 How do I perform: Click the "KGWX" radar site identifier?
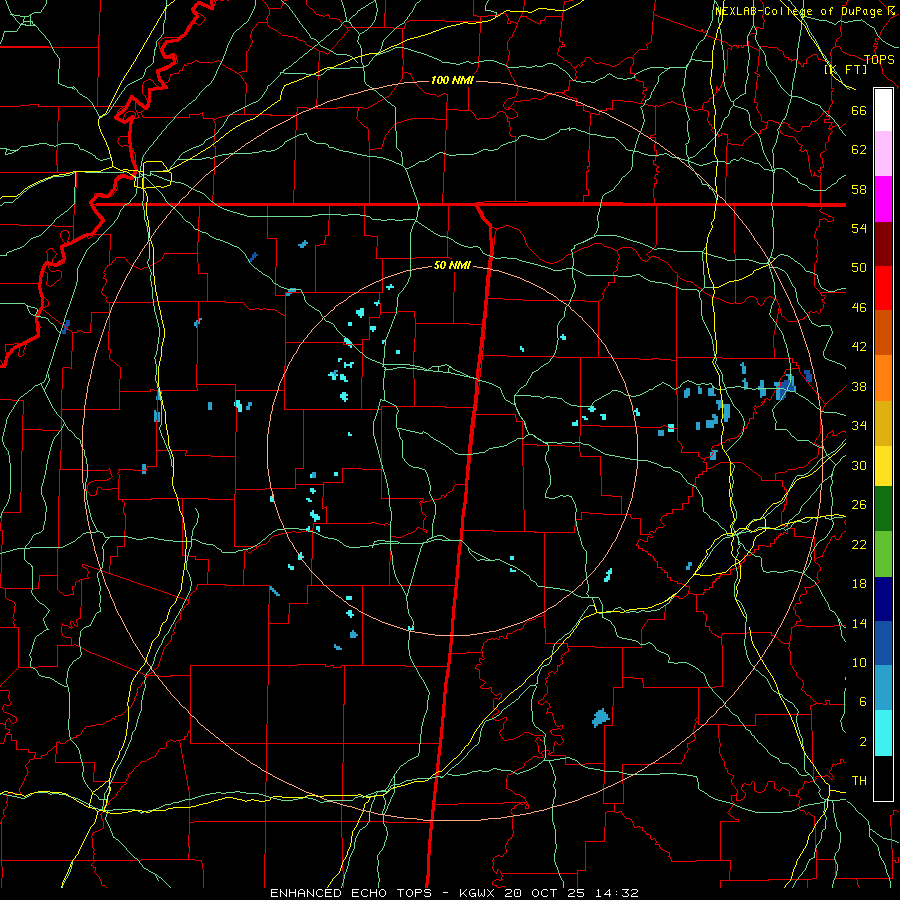[x=479, y=893]
